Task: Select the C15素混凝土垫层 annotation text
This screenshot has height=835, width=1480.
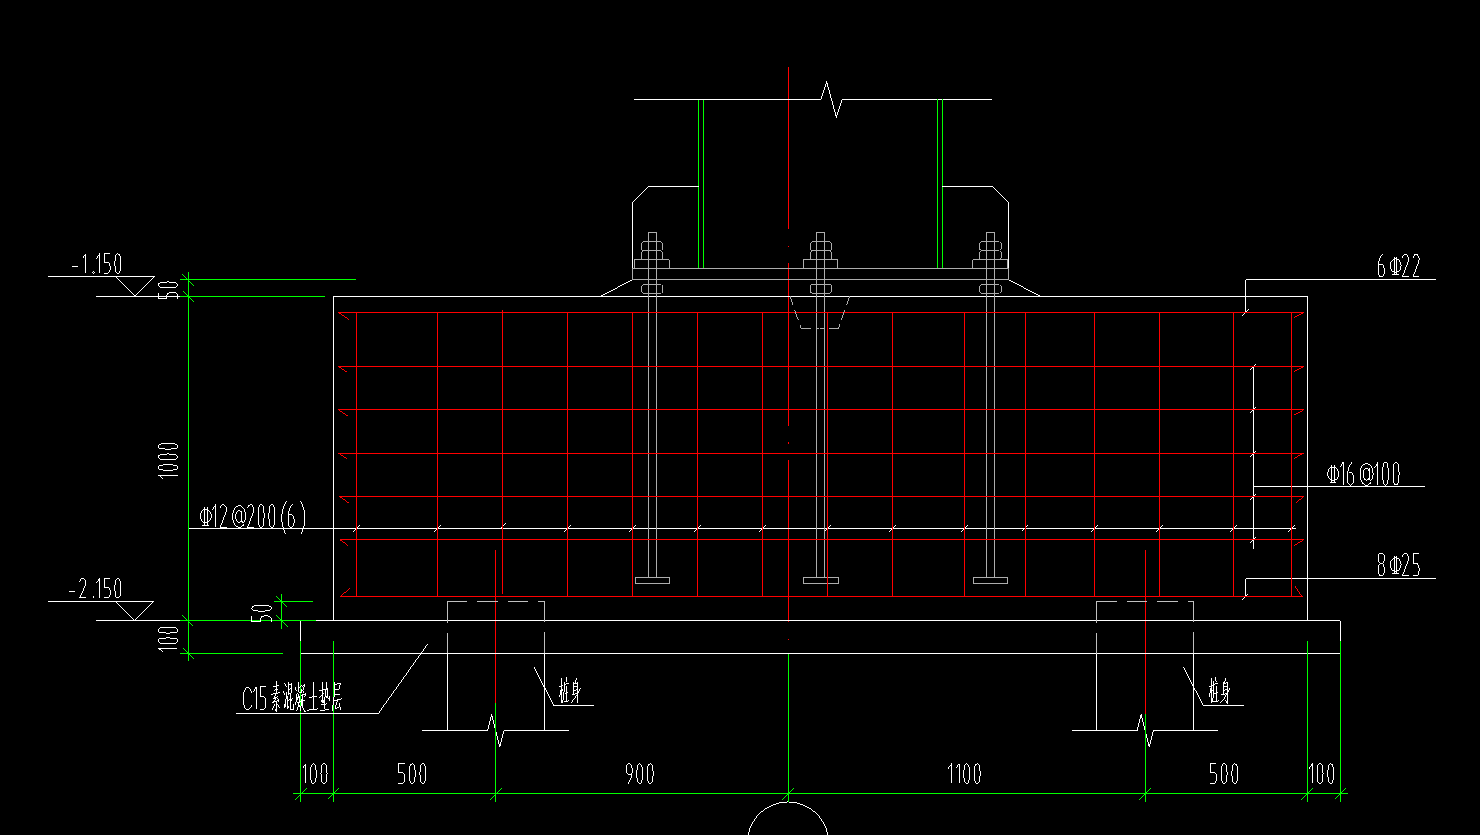Action: [x=292, y=700]
